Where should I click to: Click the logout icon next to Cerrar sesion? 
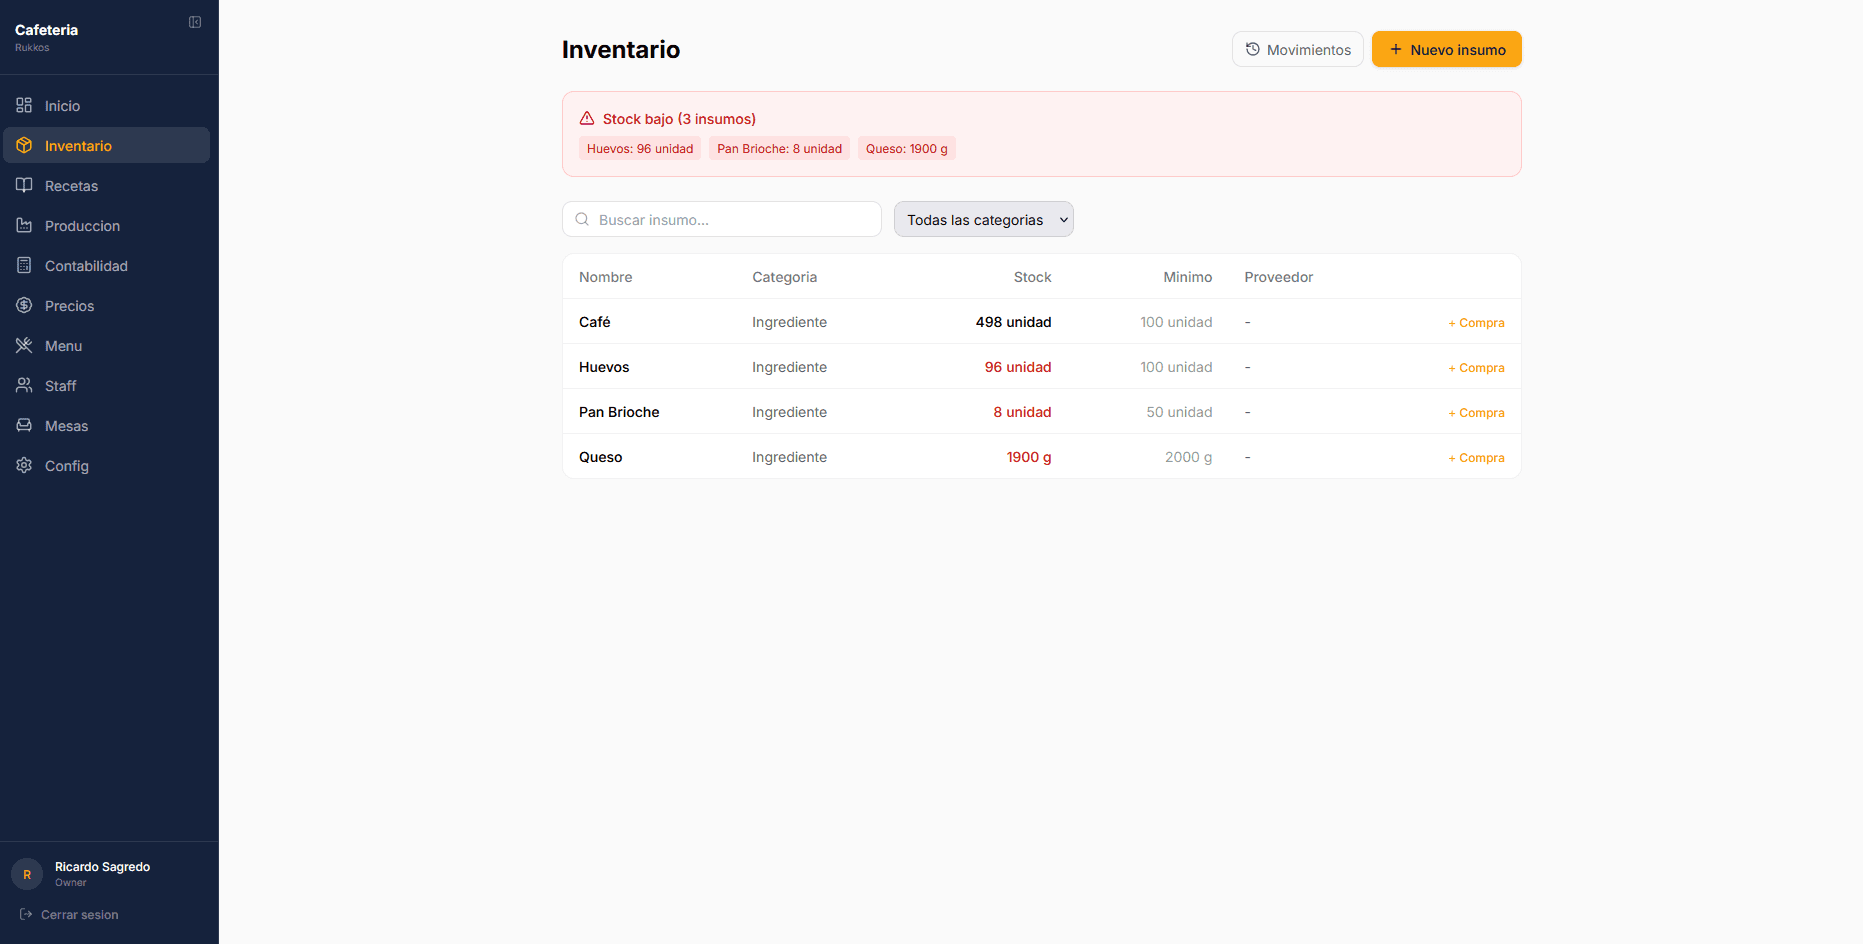[x=24, y=914]
